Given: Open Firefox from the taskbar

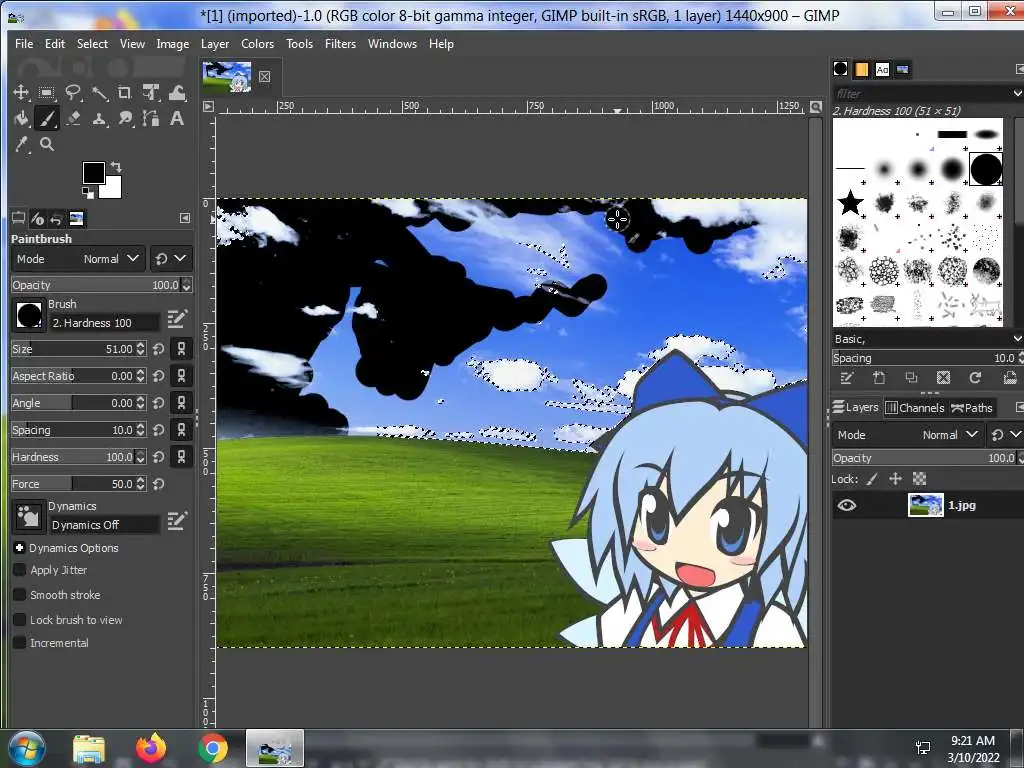Looking at the screenshot, I should pyautogui.click(x=150, y=748).
